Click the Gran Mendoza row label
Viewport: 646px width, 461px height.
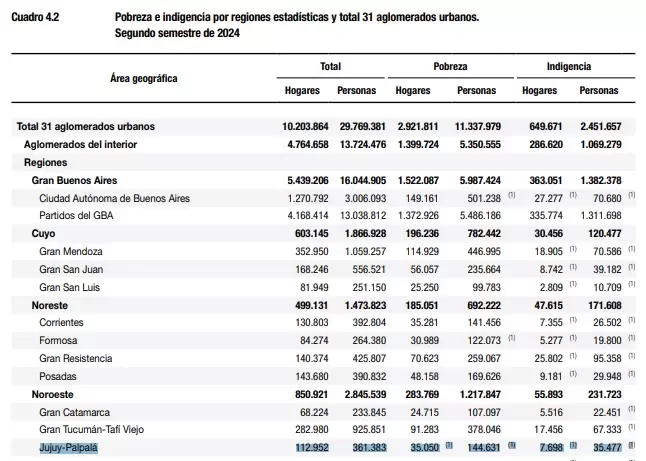pos(71,251)
